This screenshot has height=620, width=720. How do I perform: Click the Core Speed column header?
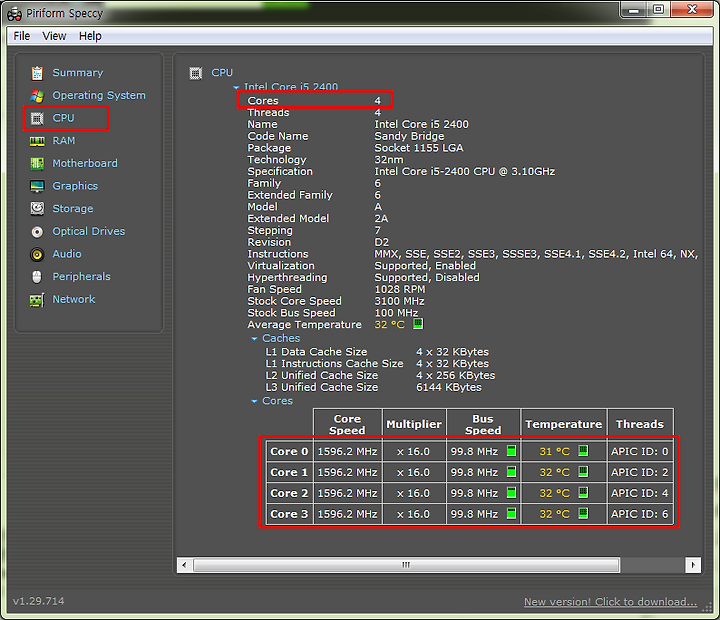pyautogui.click(x=348, y=424)
